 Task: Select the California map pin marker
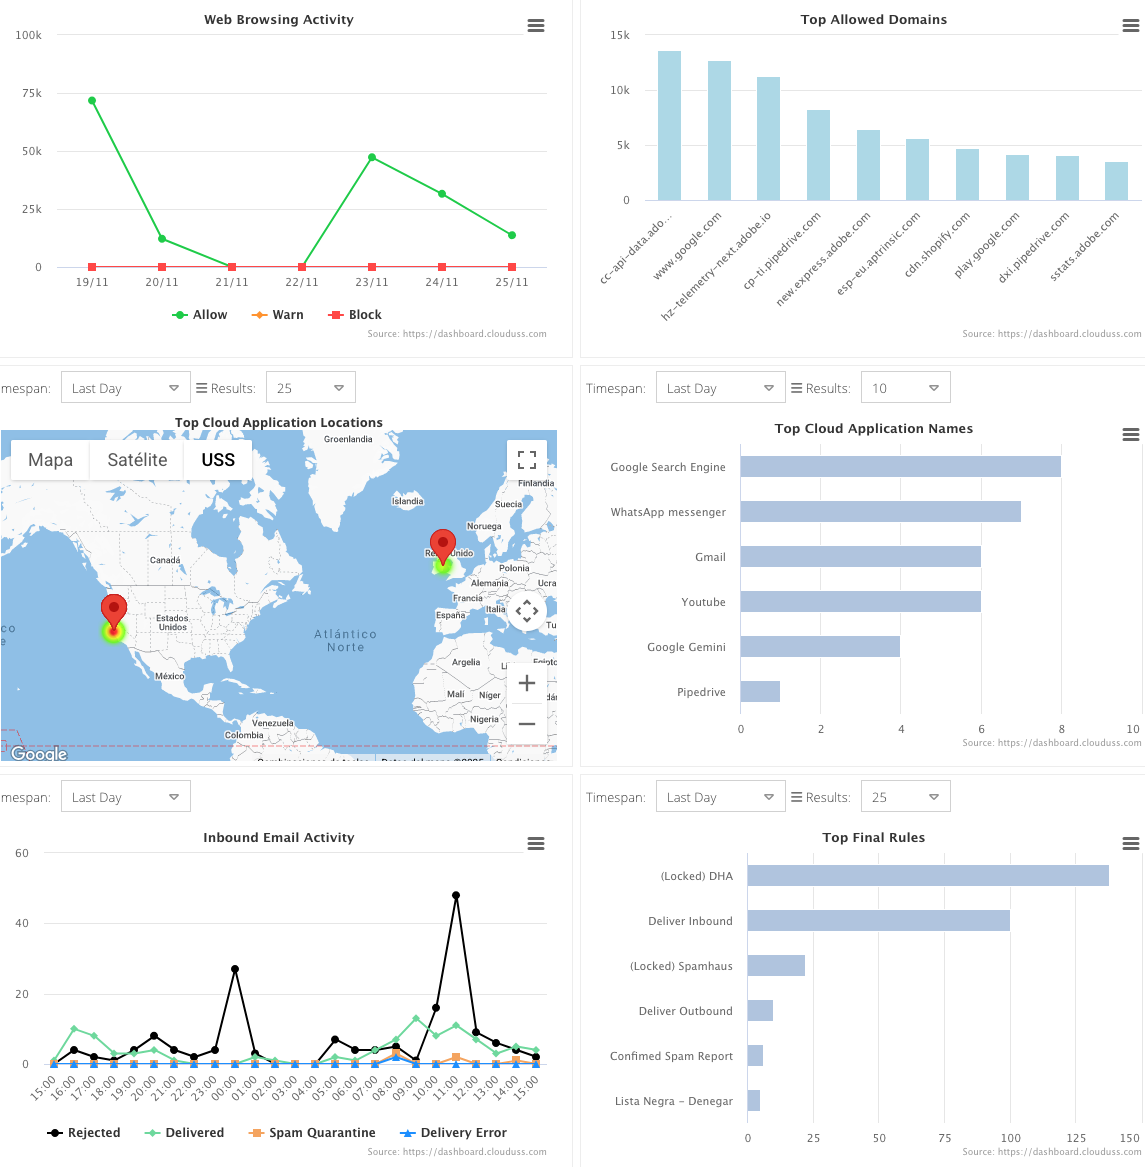click(x=114, y=613)
